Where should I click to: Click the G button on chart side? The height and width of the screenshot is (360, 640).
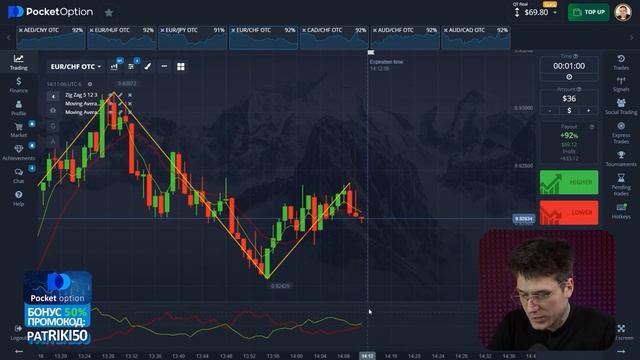53,126
